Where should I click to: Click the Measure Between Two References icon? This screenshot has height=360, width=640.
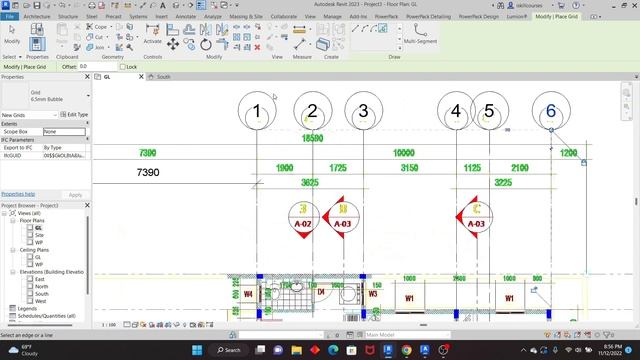300,44
